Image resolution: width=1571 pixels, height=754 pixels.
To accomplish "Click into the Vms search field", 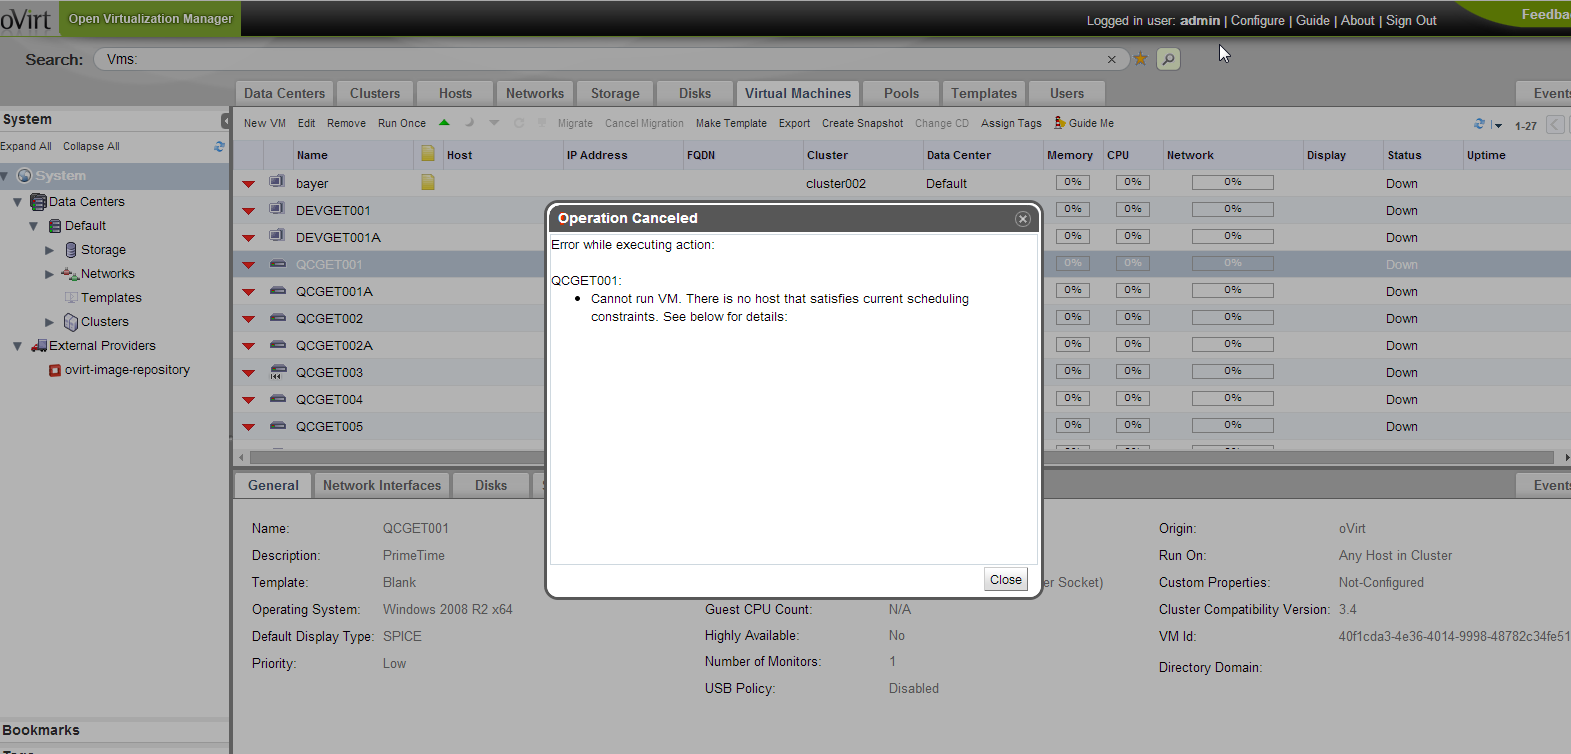I will 600,59.
